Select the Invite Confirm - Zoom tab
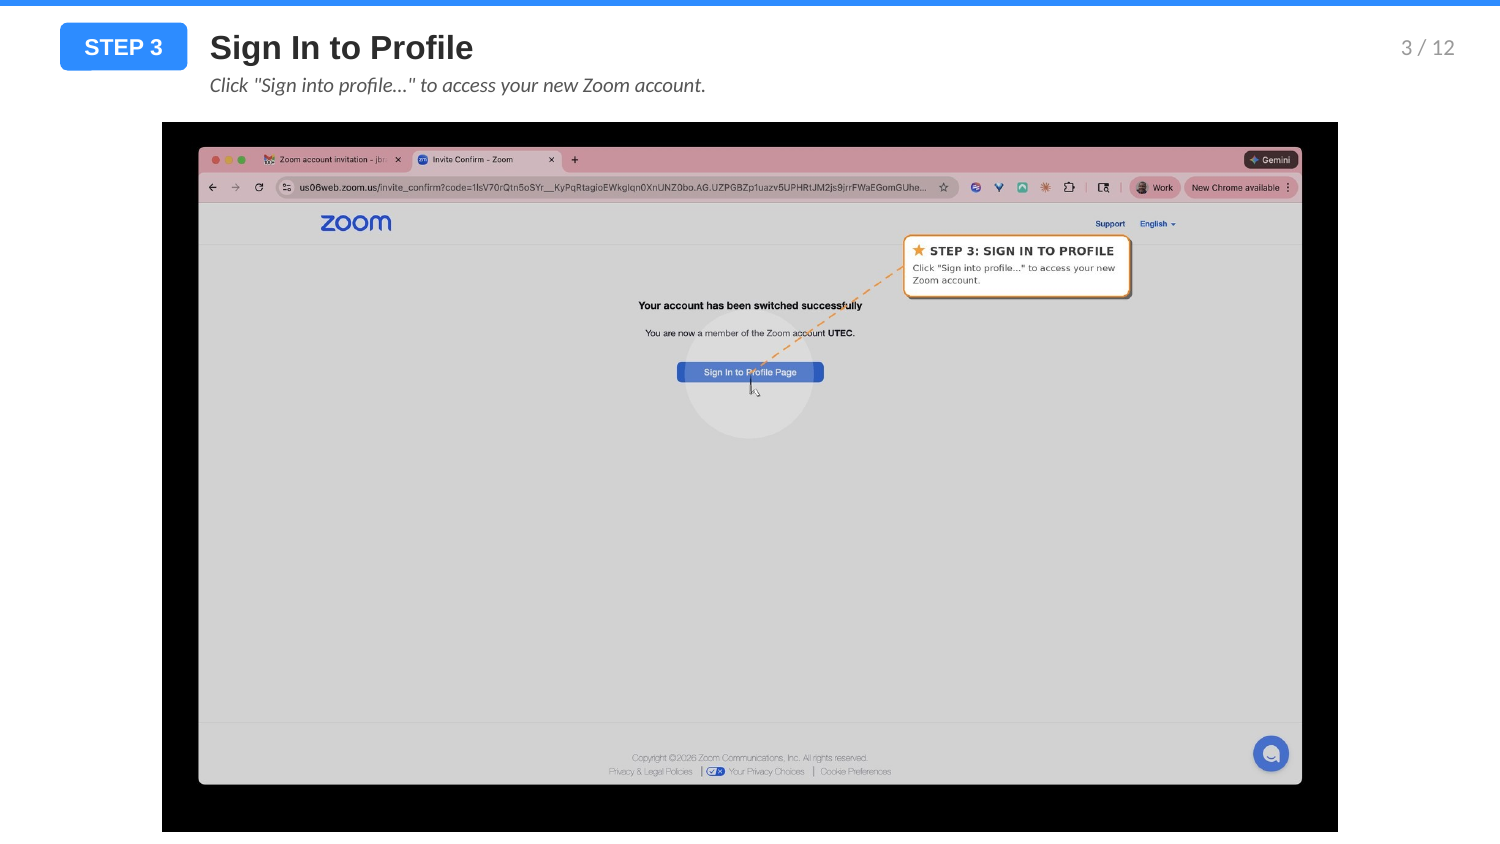Screen dimensions: 1500x844 coord(480,159)
